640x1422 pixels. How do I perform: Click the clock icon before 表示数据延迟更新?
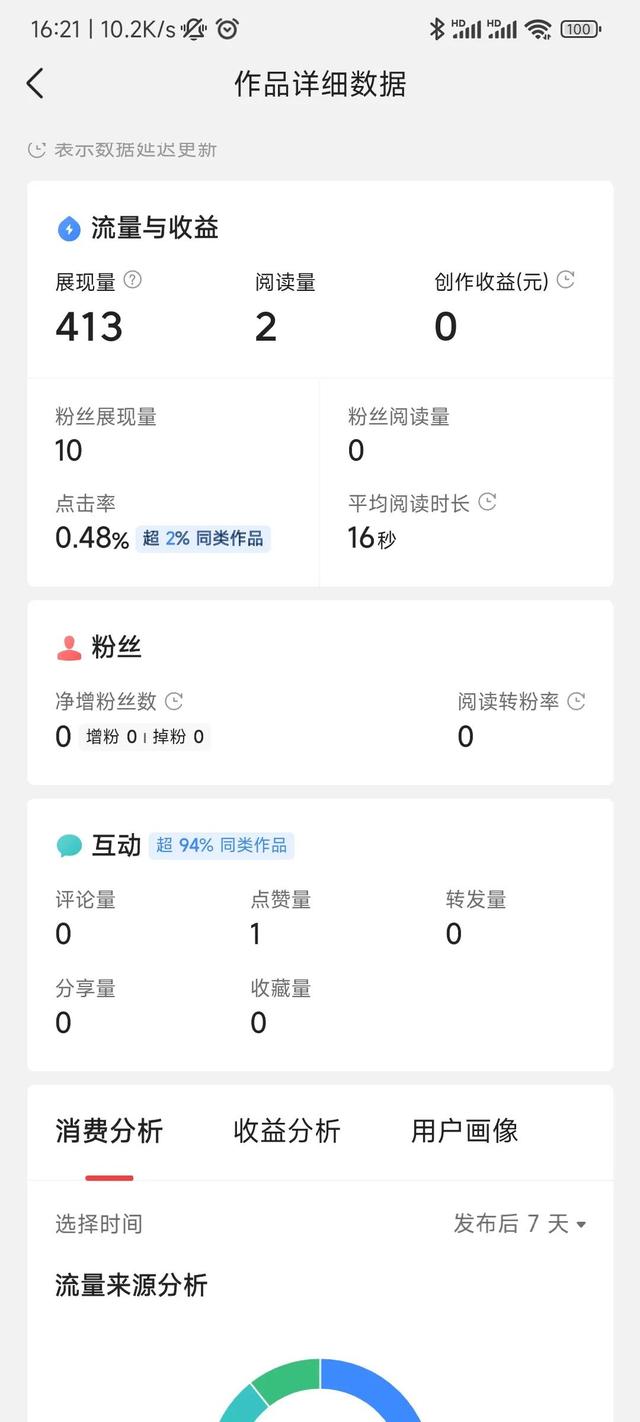click(x=35, y=148)
